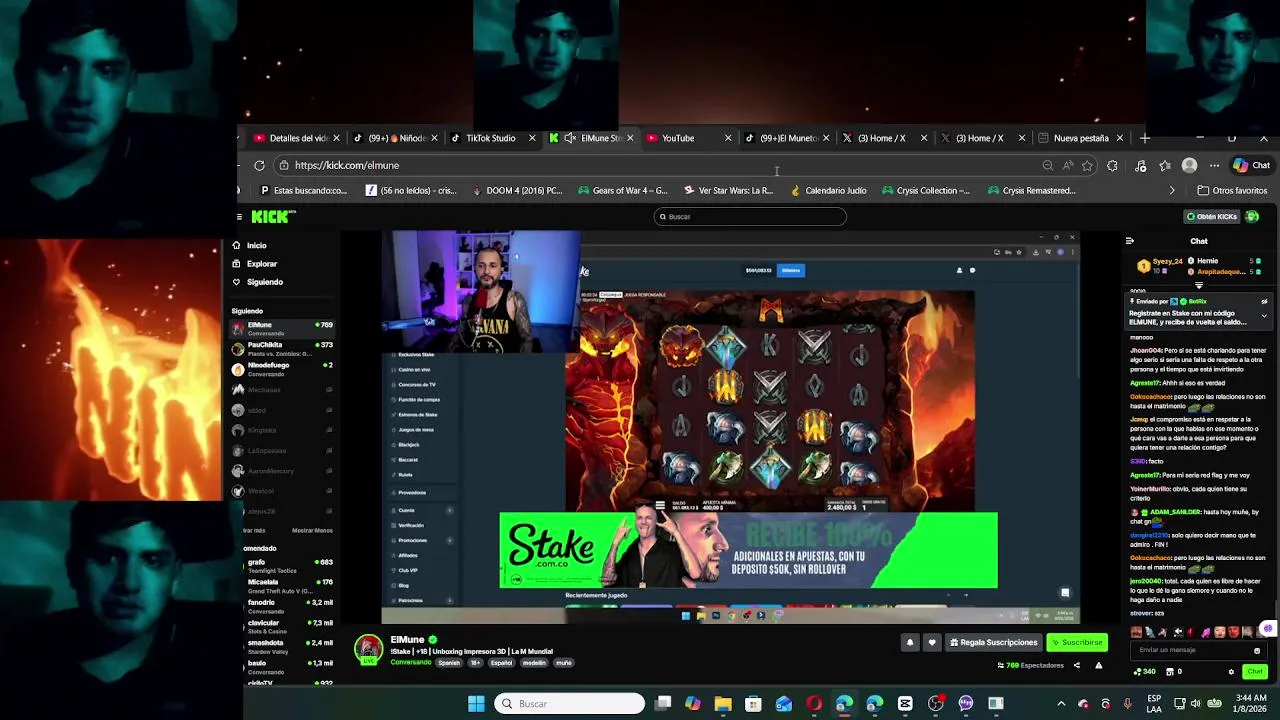Close the TikTok Studio tab
Screen dimensions: 1280x720
pos(532,138)
